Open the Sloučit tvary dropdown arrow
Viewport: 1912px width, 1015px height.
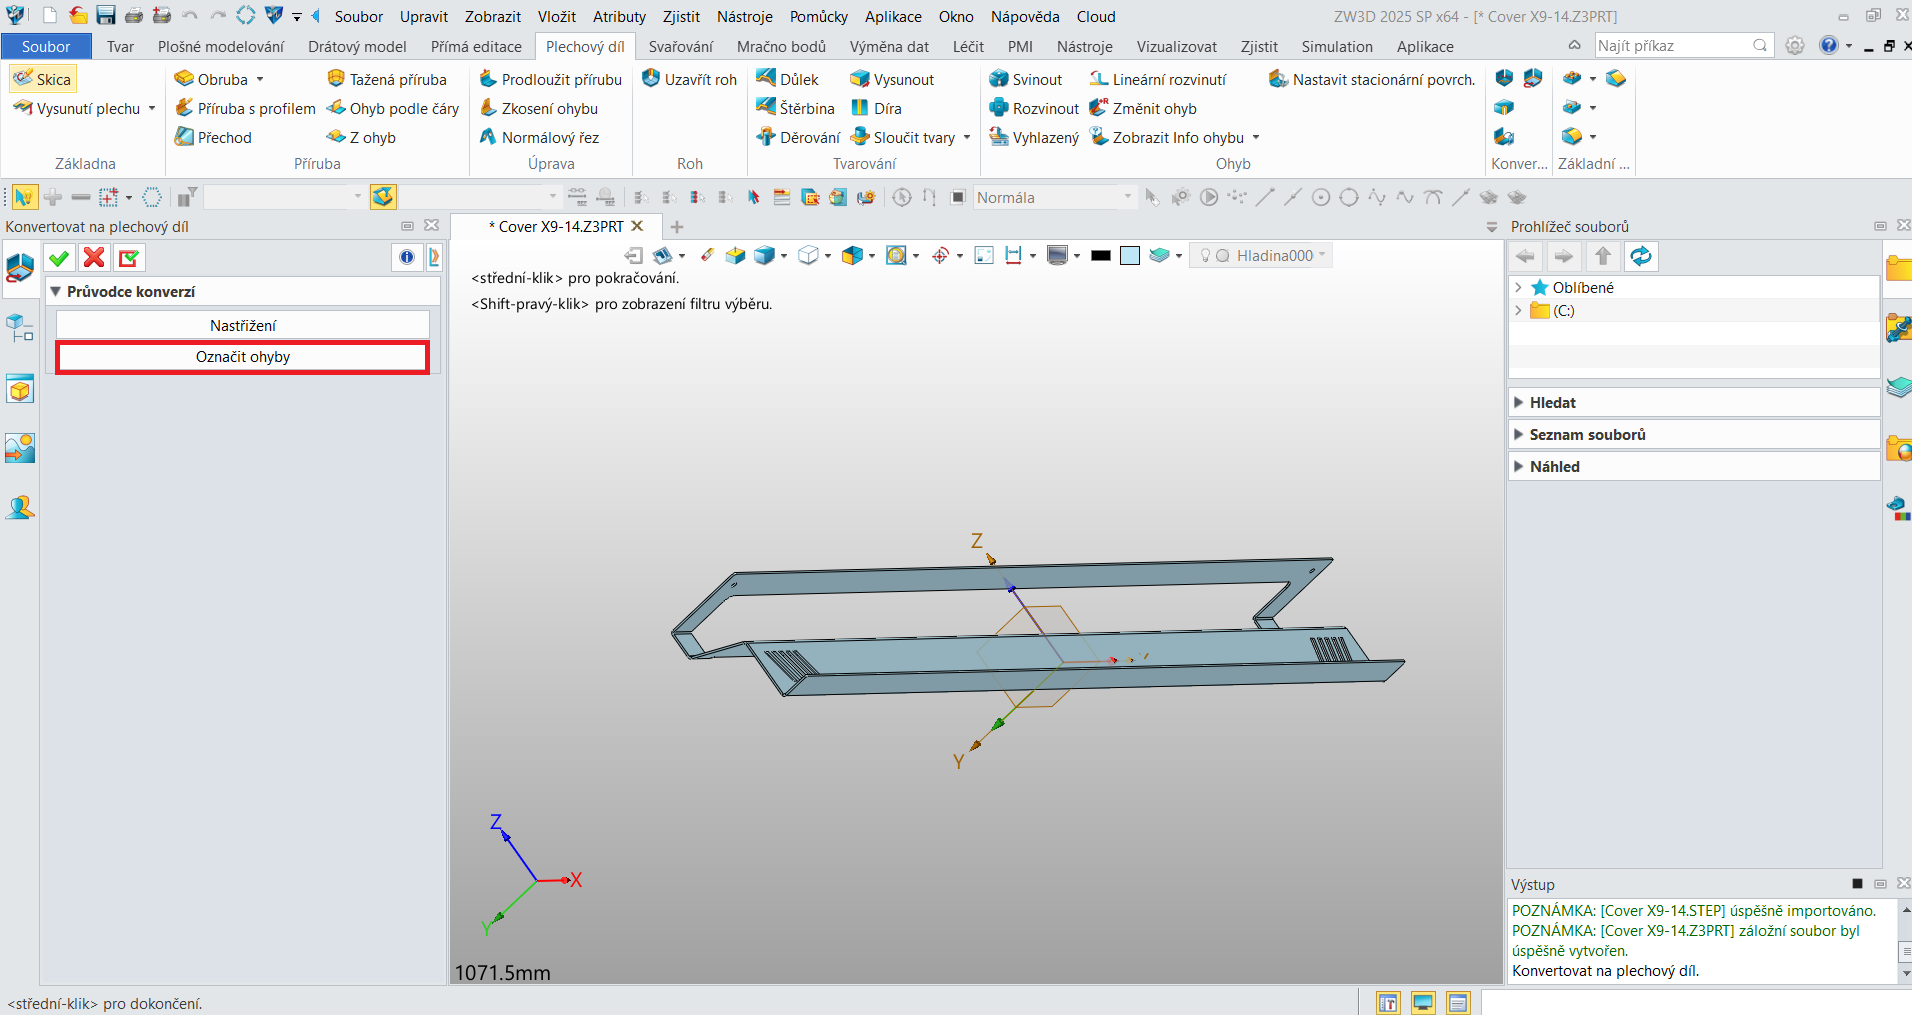[967, 137]
